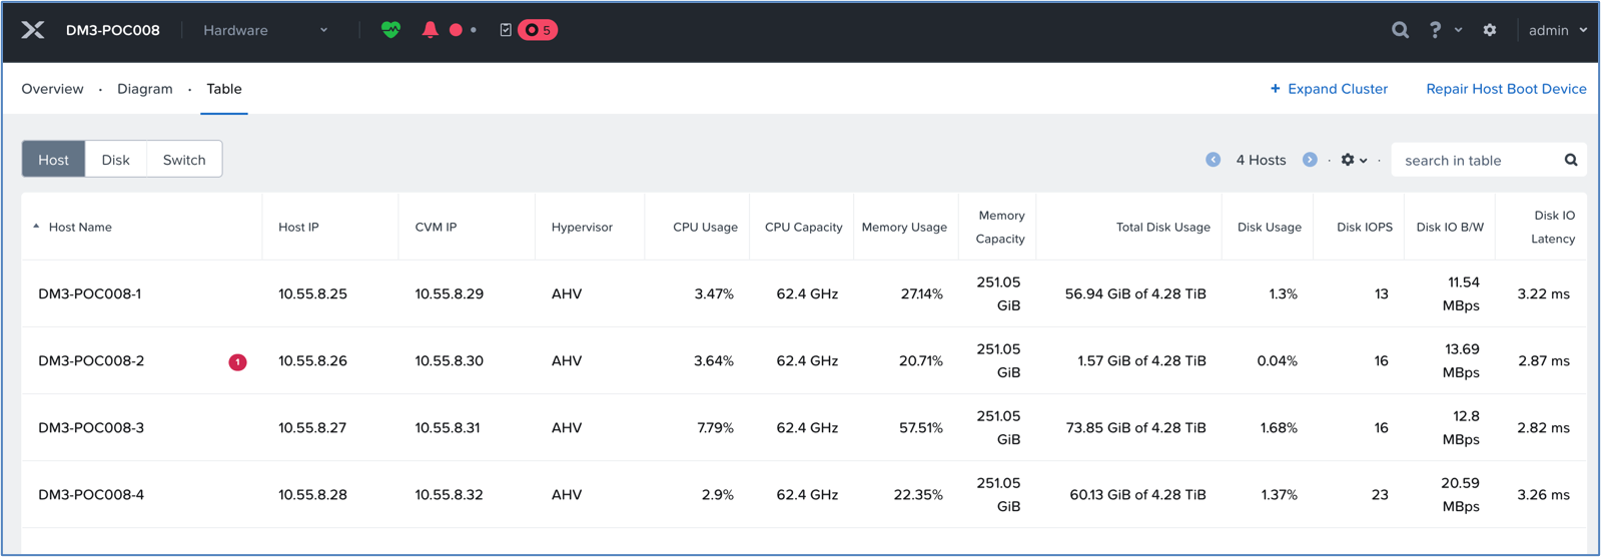Image resolution: width=1601 pixels, height=557 pixels.
Task: Click the red badge showing 5
Action: [538, 30]
